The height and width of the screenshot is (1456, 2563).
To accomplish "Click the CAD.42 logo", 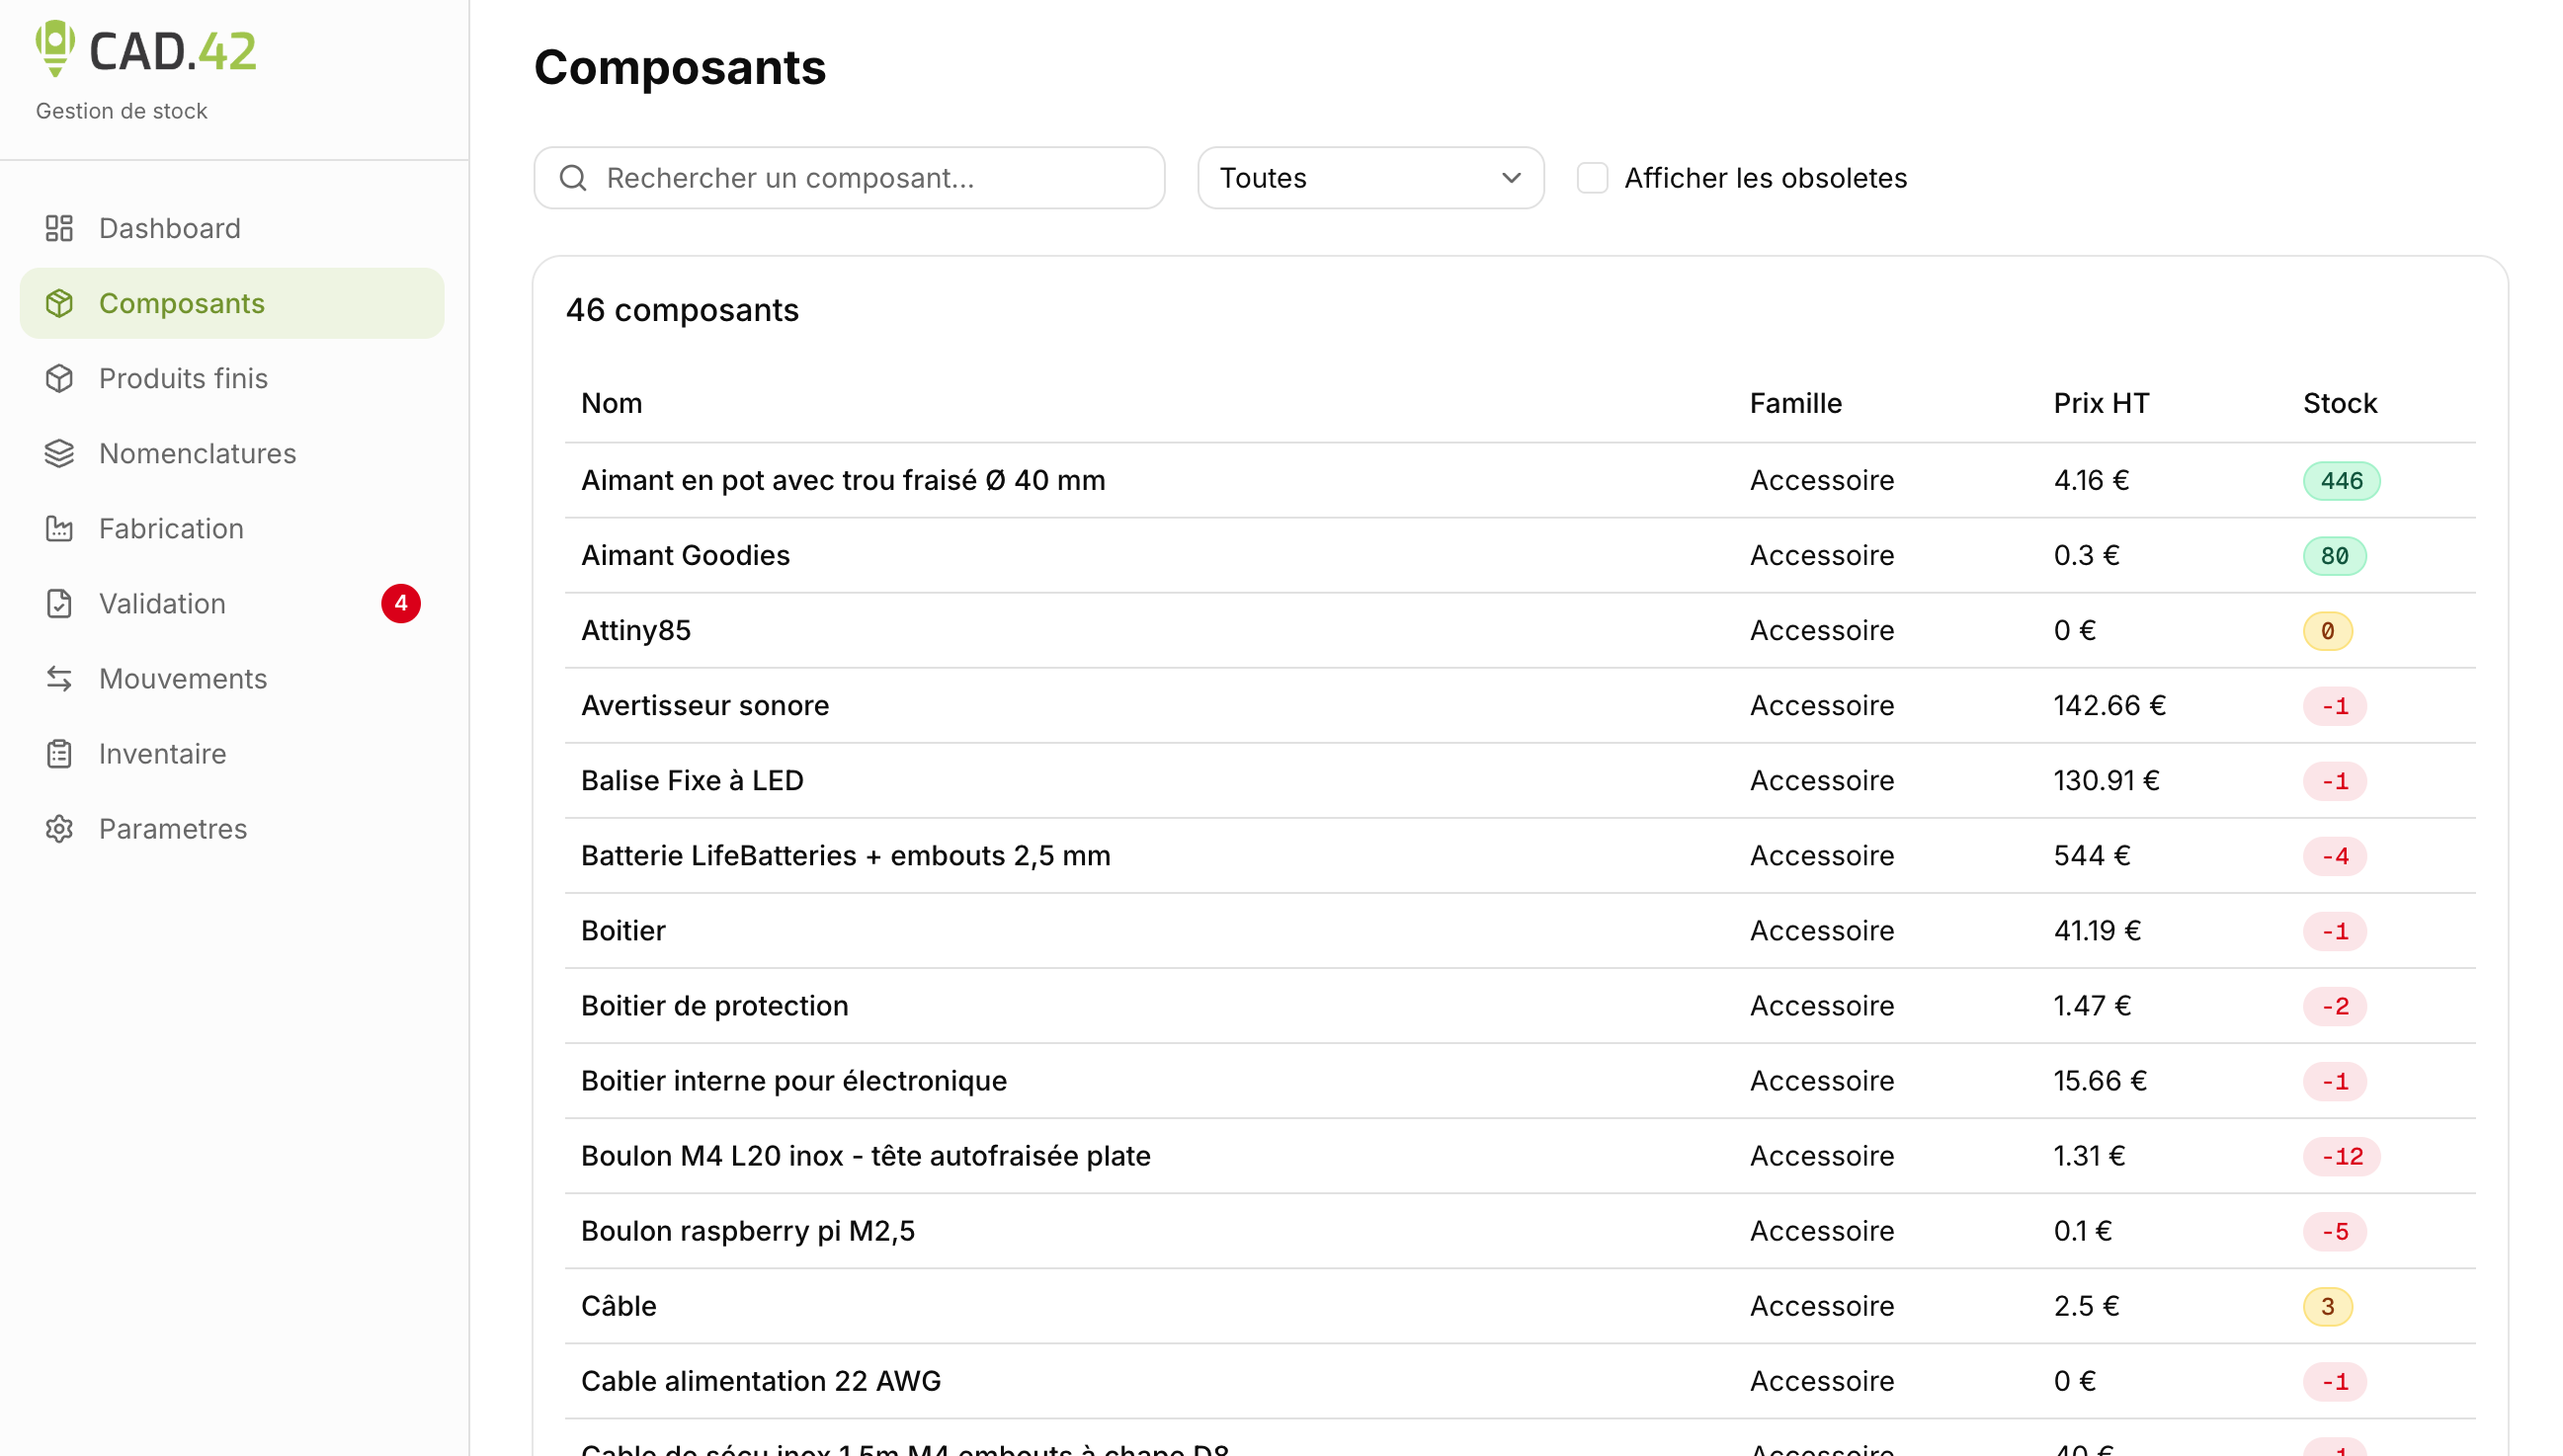I will click(x=146, y=49).
